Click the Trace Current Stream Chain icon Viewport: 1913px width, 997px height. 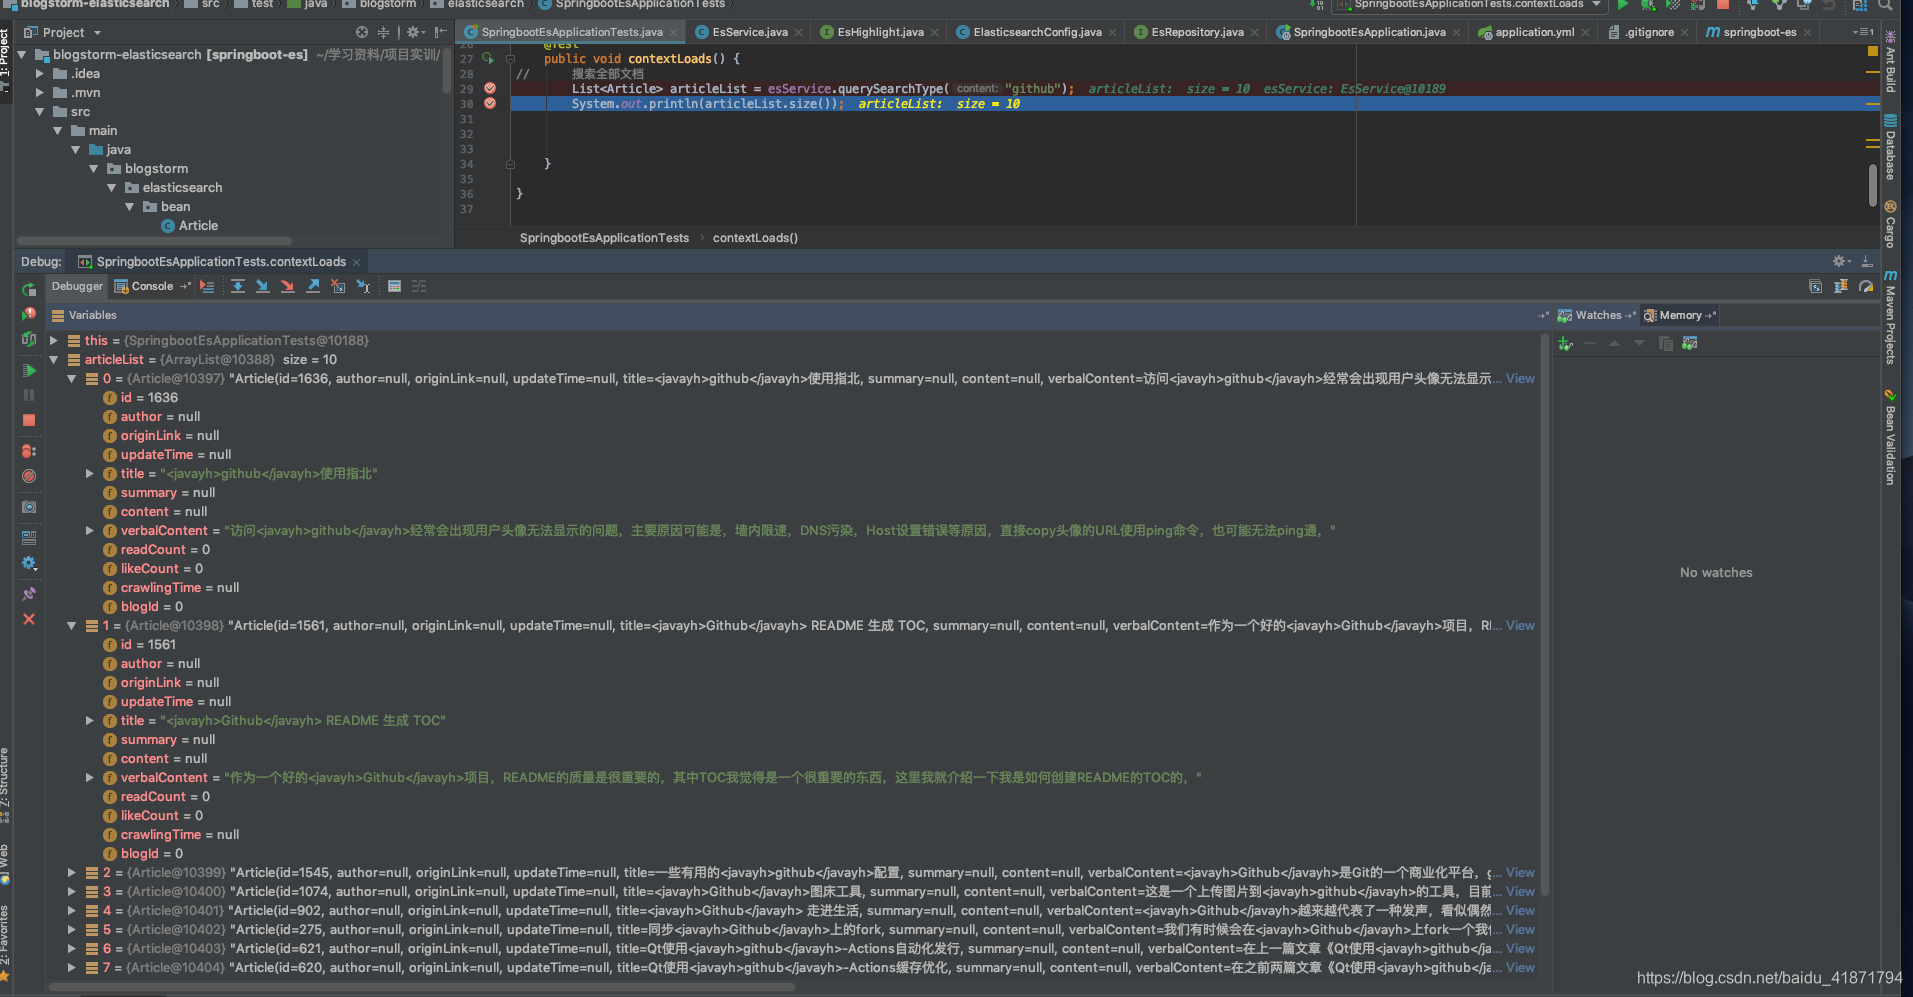click(419, 286)
